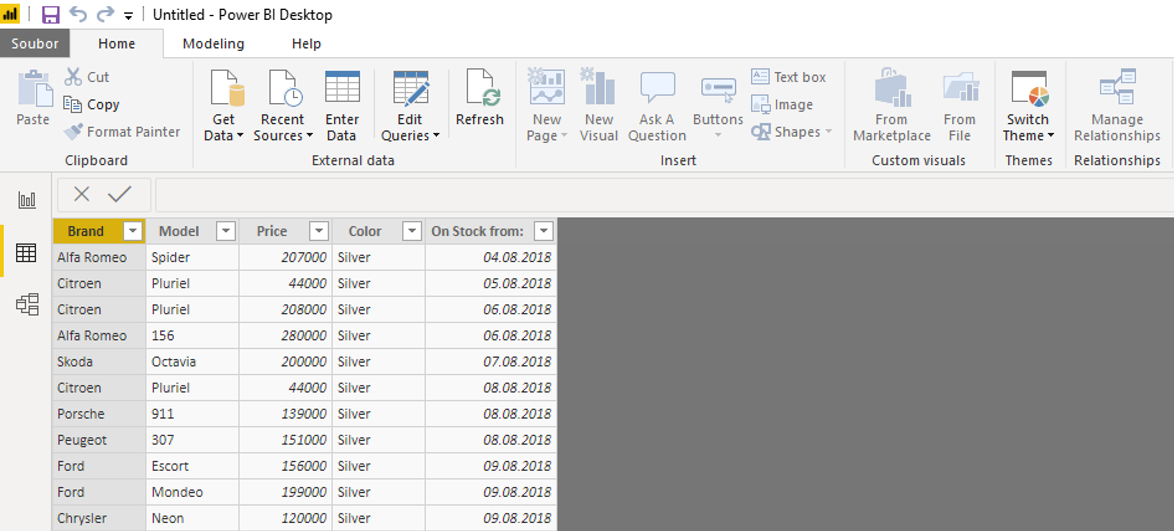The width and height of the screenshot is (1174, 531).
Task: Switch to Report view in sidebar
Action: (x=27, y=199)
